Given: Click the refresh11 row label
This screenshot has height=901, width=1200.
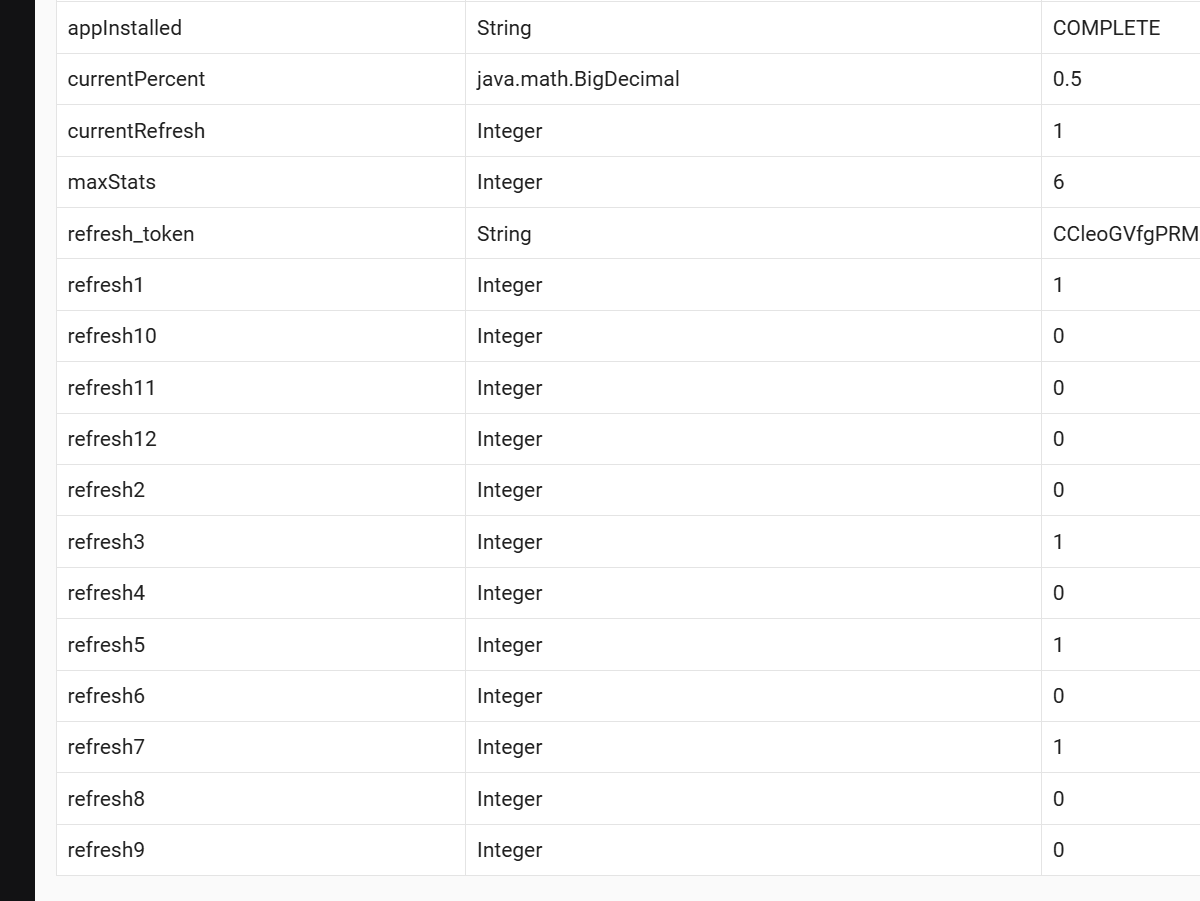Looking at the screenshot, I should [112, 388].
